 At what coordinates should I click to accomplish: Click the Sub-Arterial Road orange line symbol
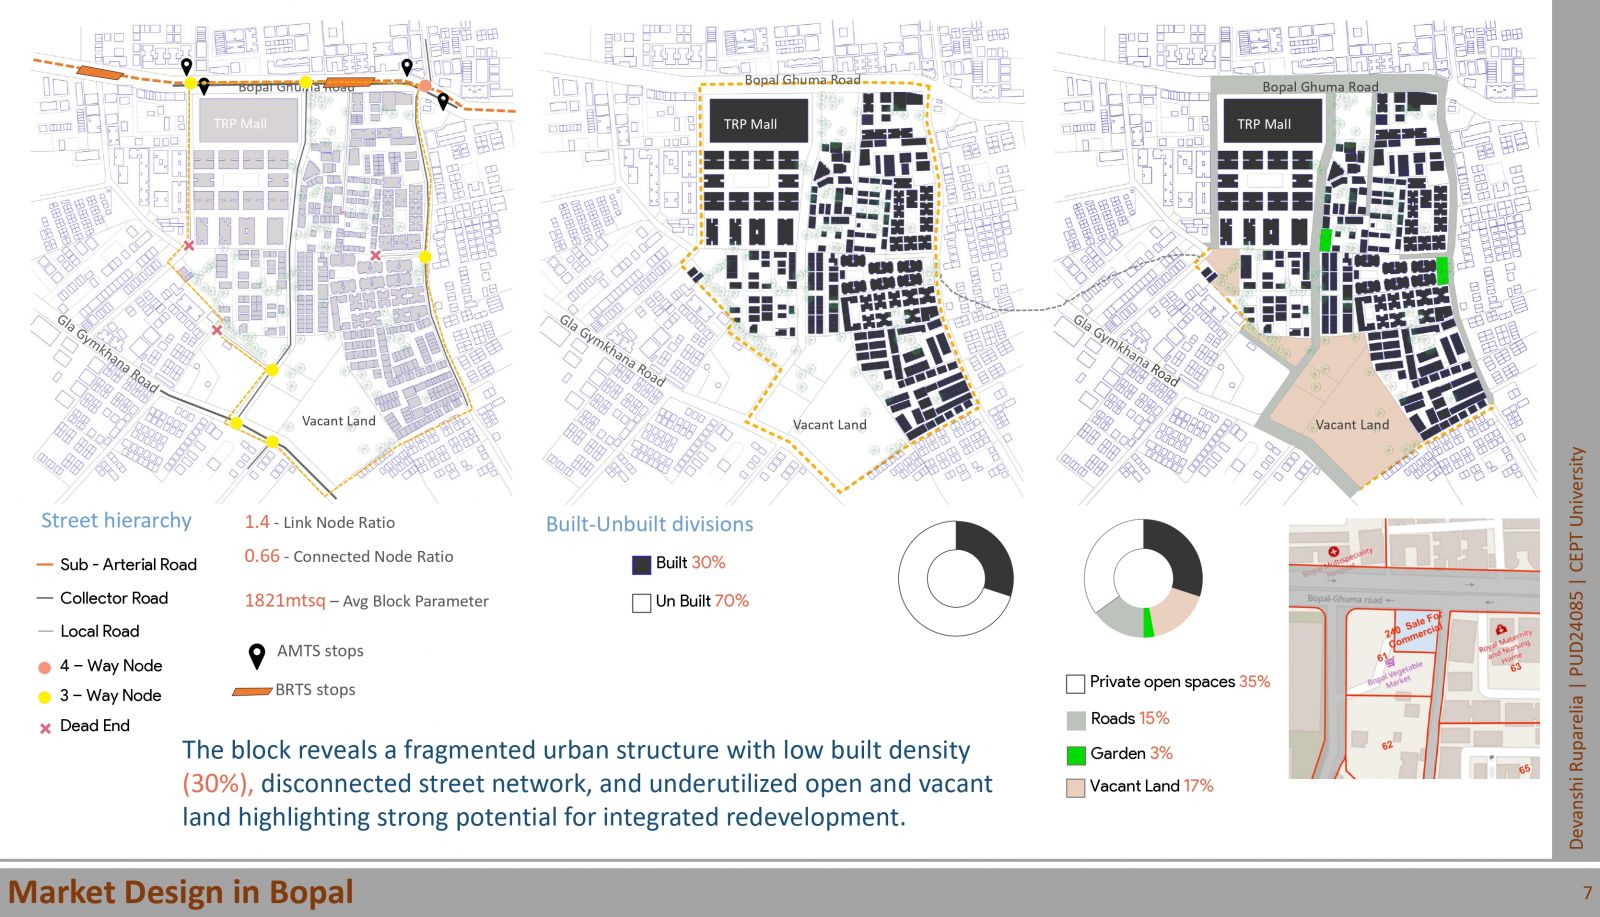coord(44,565)
